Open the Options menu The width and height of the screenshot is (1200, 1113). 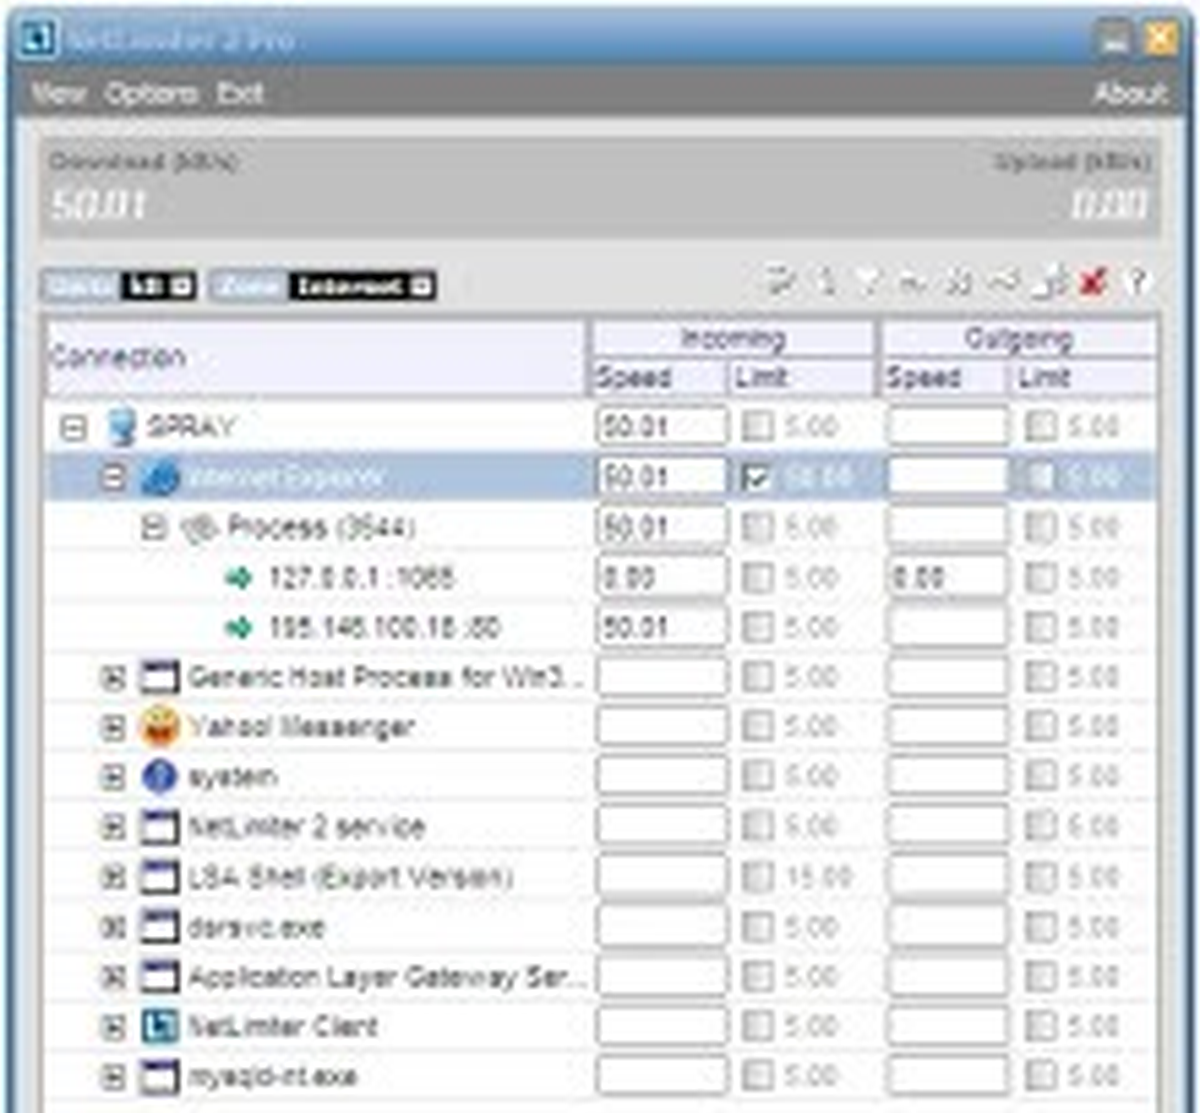pos(152,94)
